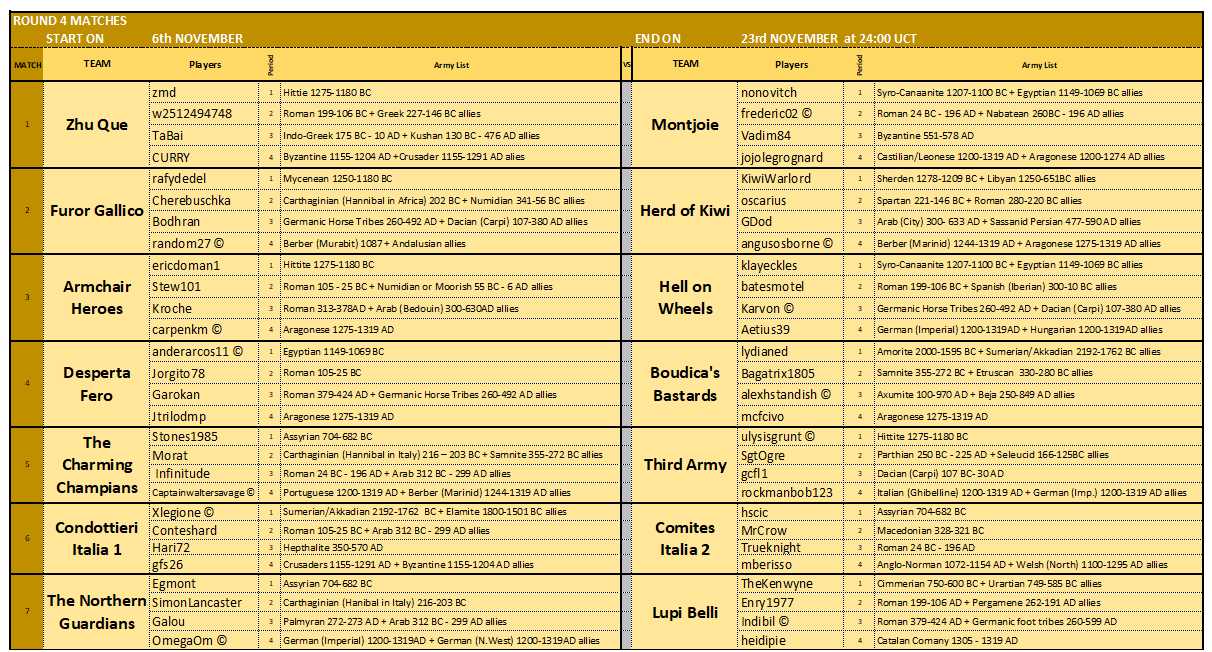The height and width of the screenshot is (652, 1212).
Task: Click player 'Trueknight'
Action: pos(771,548)
